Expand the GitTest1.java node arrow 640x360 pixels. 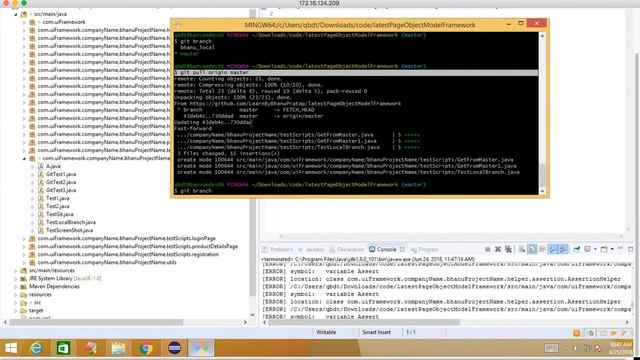tap(32, 174)
